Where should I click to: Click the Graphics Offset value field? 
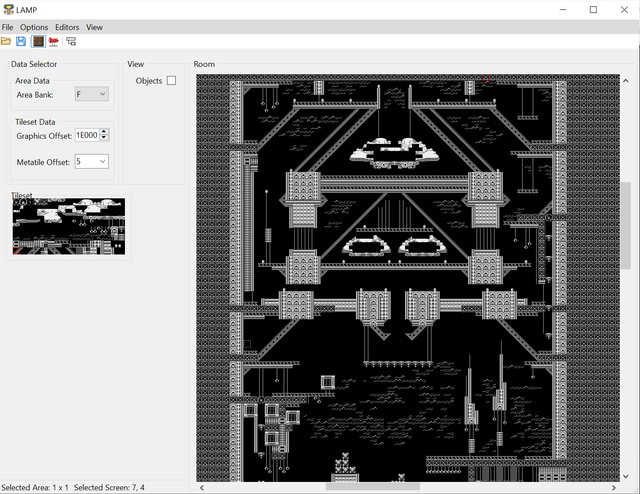[87, 135]
